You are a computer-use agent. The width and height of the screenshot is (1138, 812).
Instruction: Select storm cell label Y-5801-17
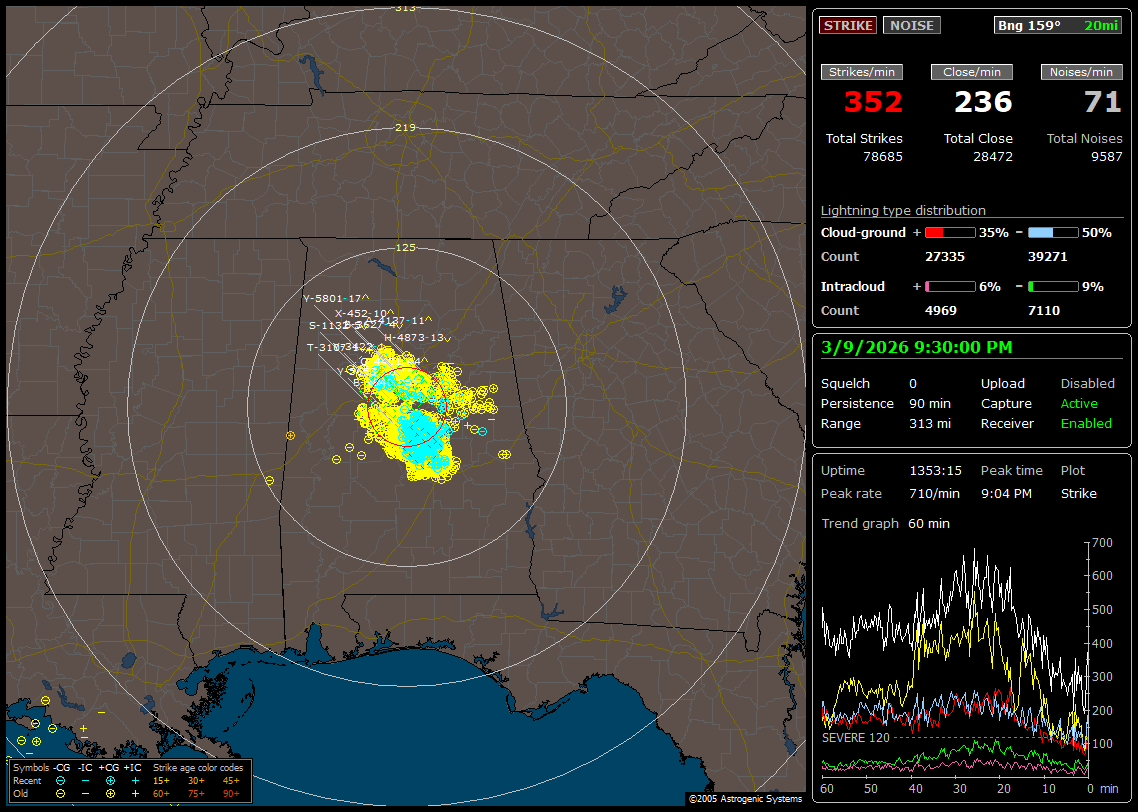(332, 298)
